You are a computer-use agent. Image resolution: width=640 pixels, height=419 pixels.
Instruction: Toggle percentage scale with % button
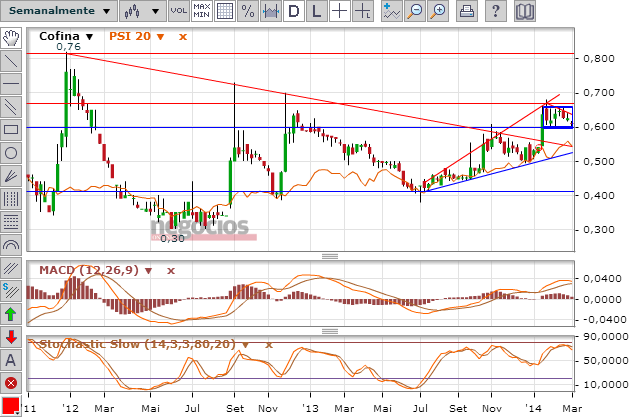[x=248, y=11]
